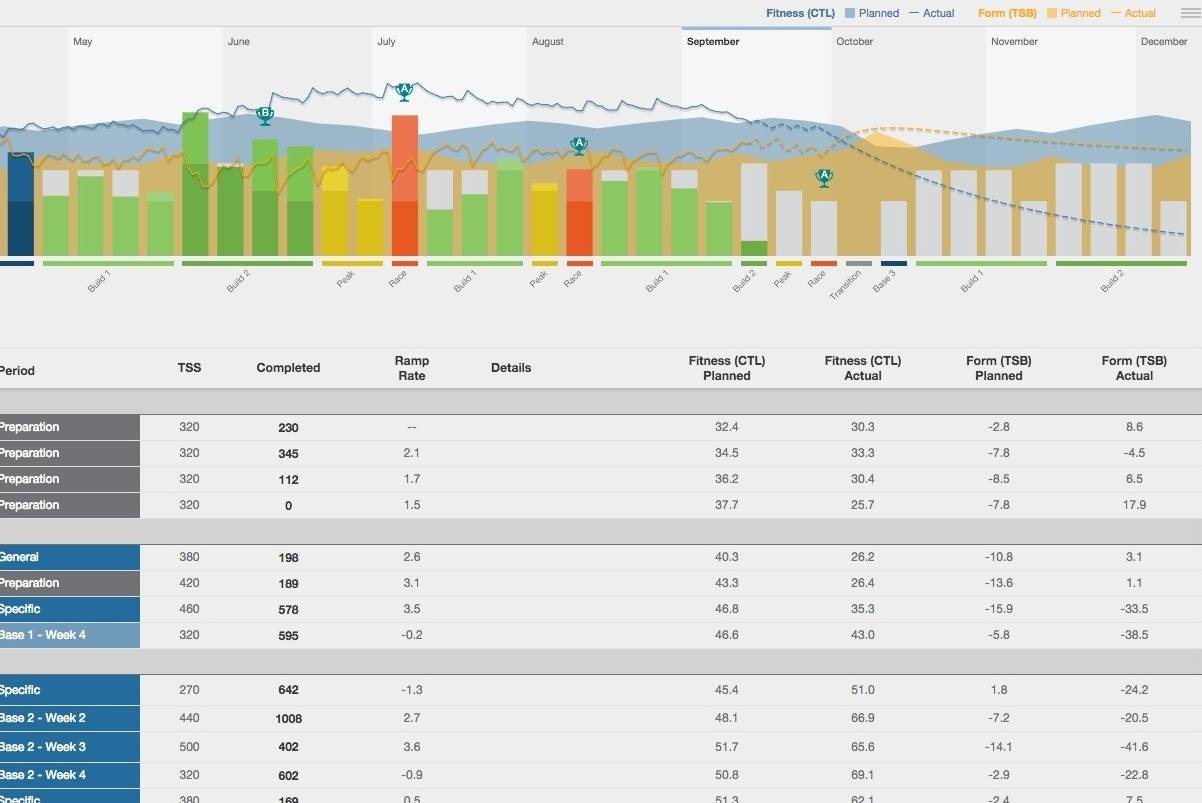Toggle Fitness (CTL) Actual line in legend
This screenshot has width=1202, height=803.
930,14
